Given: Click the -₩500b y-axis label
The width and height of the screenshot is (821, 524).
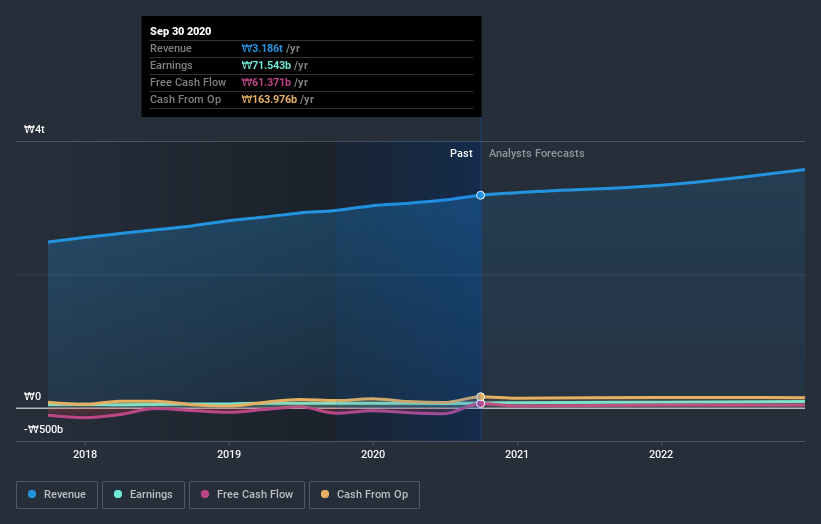Looking at the screenshot, I should pyautogui.click(x=43, y=429).
